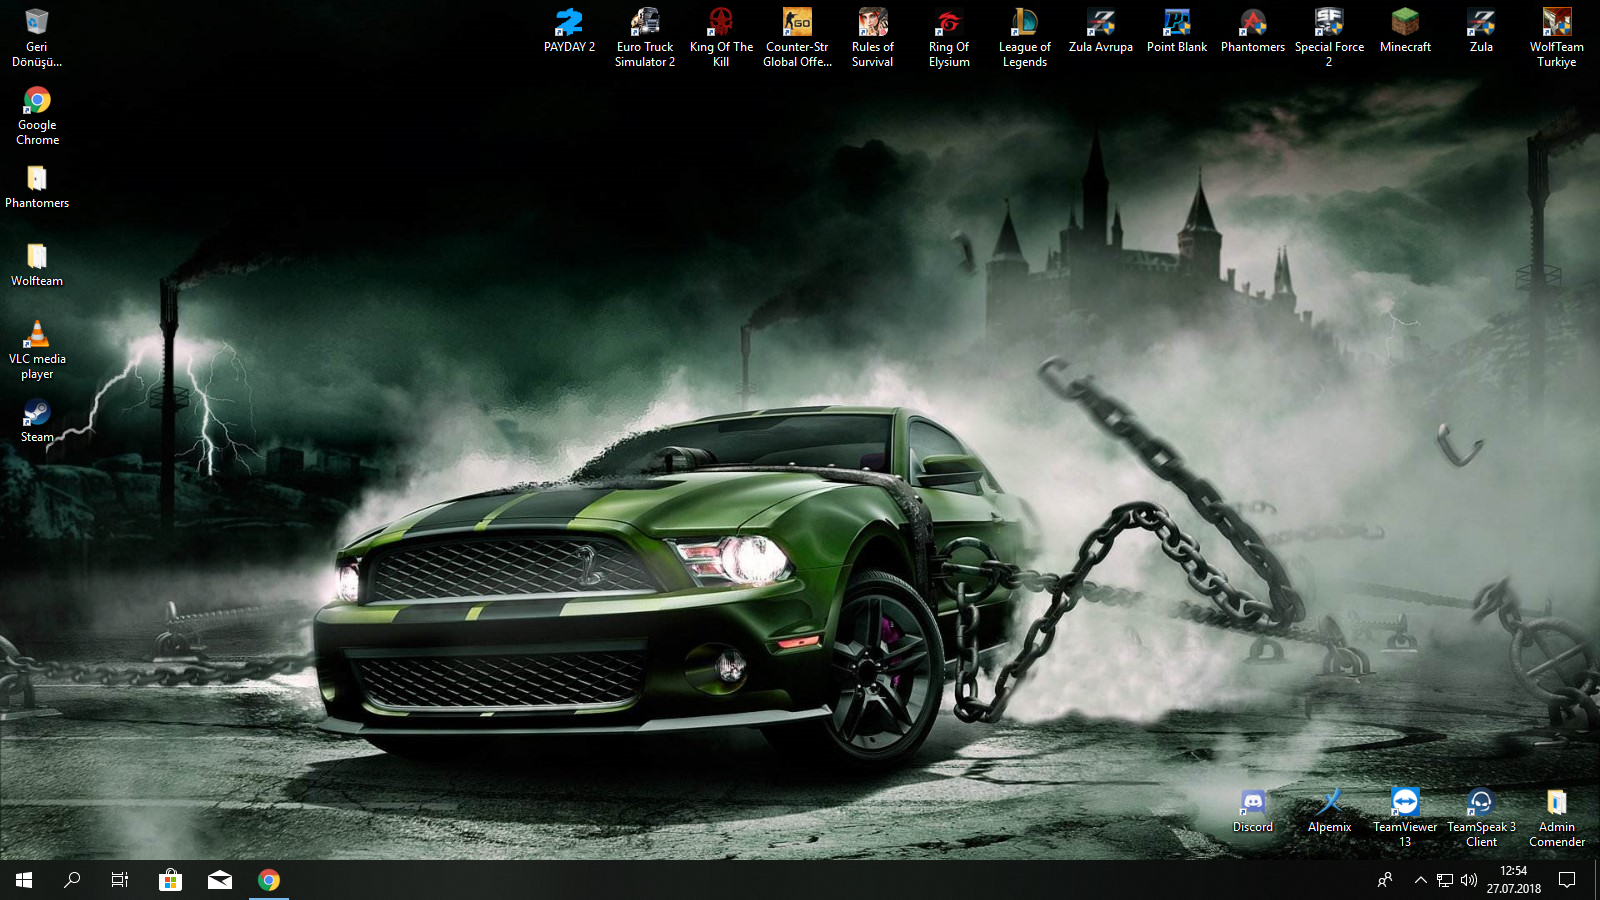
Task: Open the Windows Start menu
Action: tap(24, 880)
